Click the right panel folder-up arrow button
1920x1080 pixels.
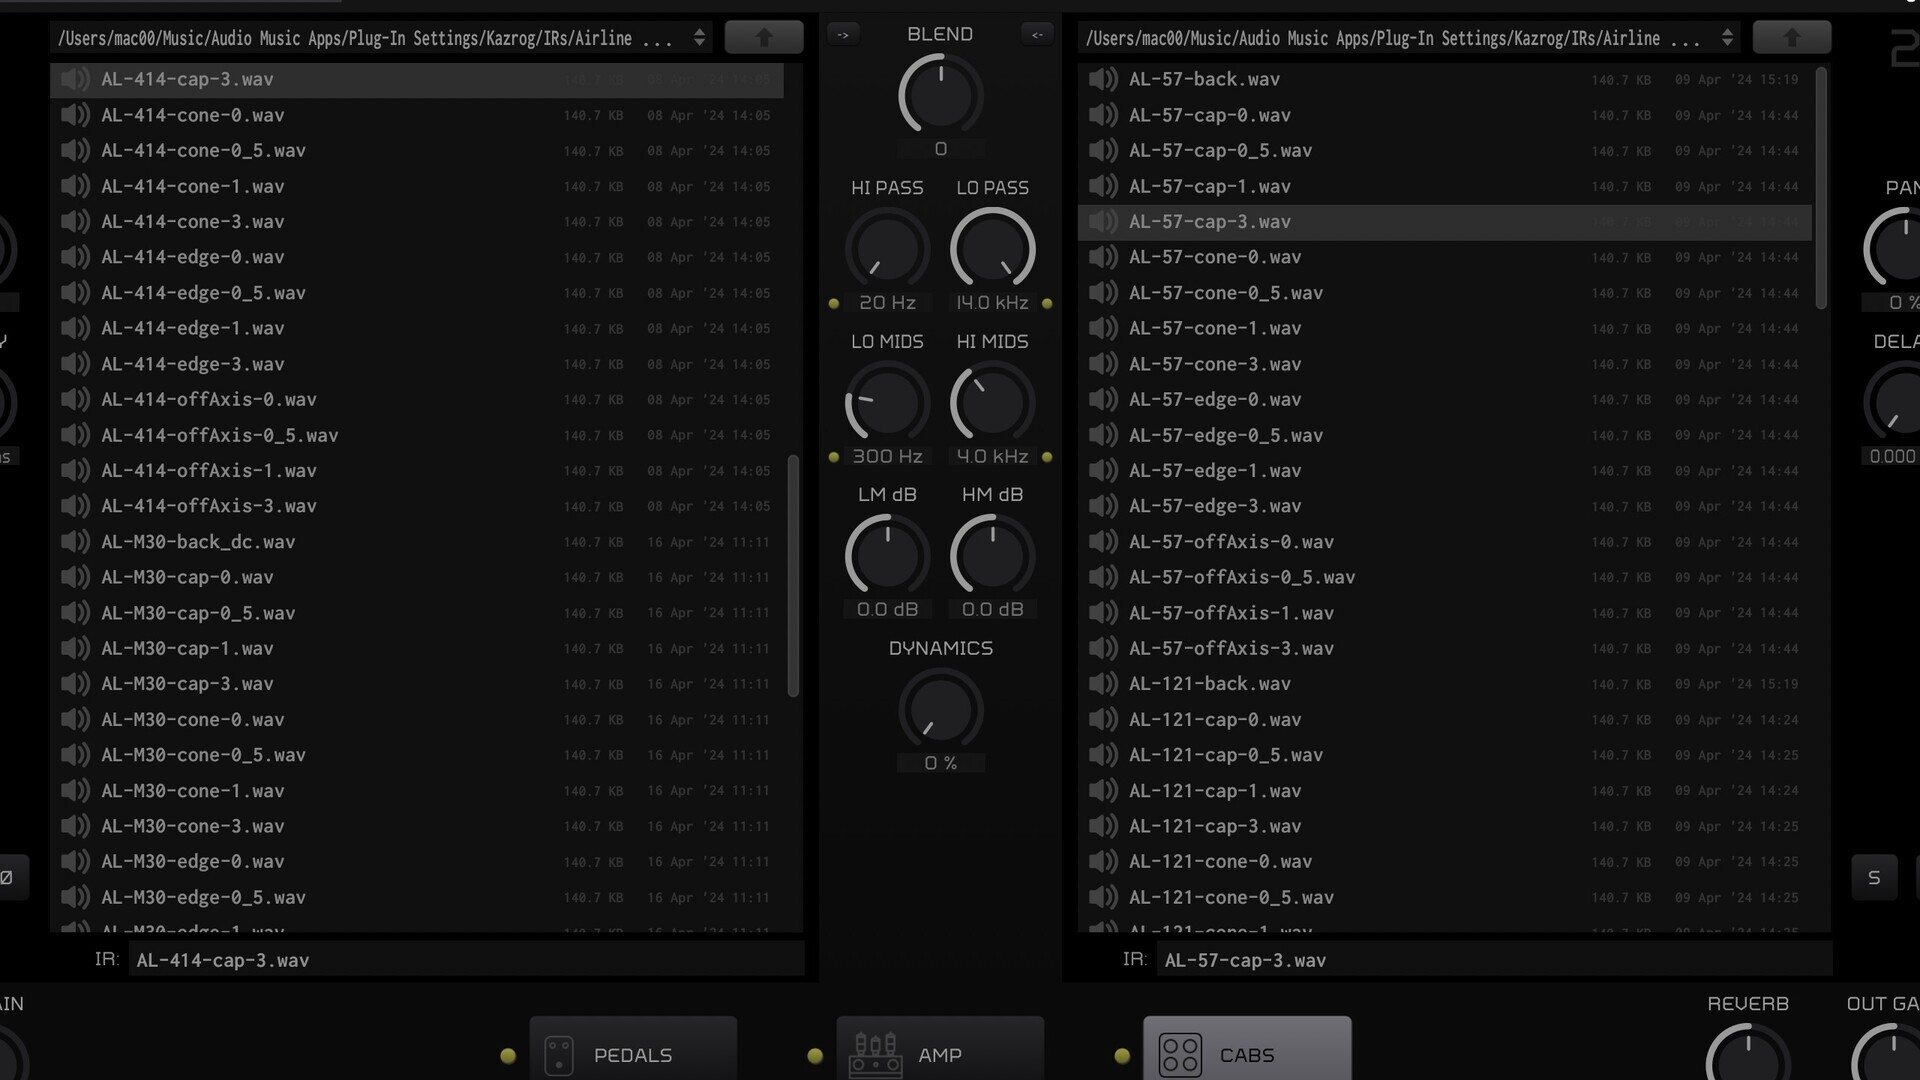pos(1792,38)
